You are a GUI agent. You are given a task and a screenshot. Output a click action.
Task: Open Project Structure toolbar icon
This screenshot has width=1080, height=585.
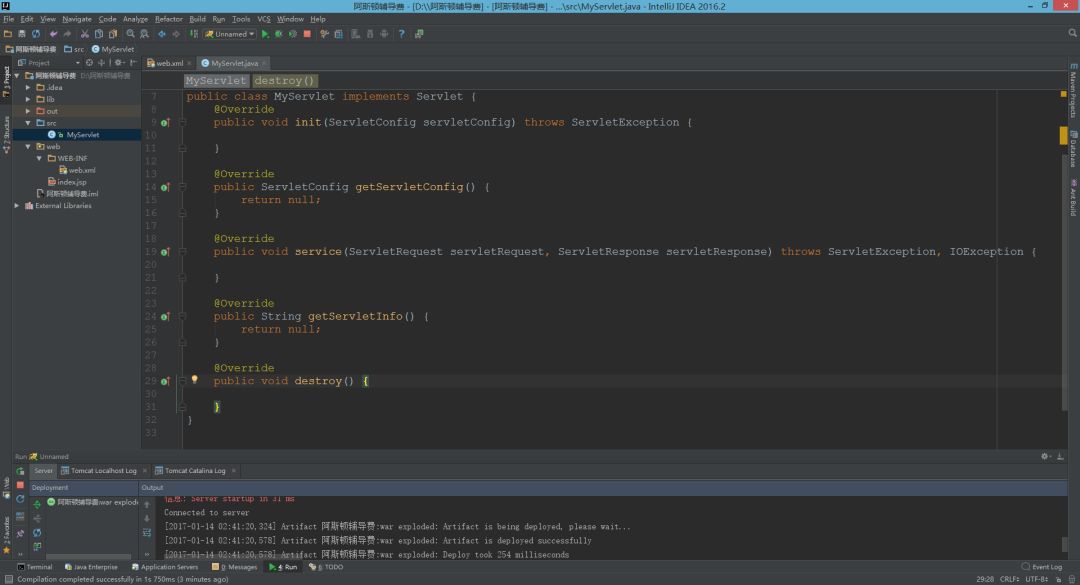click(338, 34)
